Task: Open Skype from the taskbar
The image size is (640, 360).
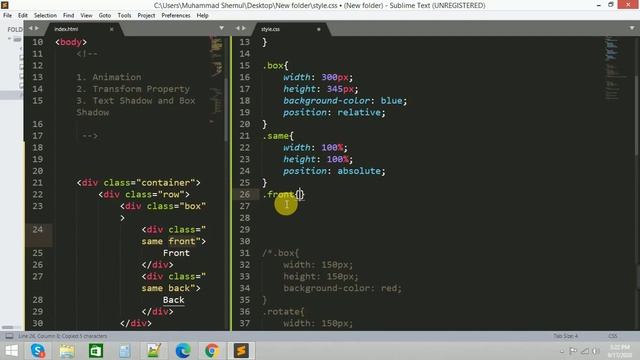Action: [38, 351]
